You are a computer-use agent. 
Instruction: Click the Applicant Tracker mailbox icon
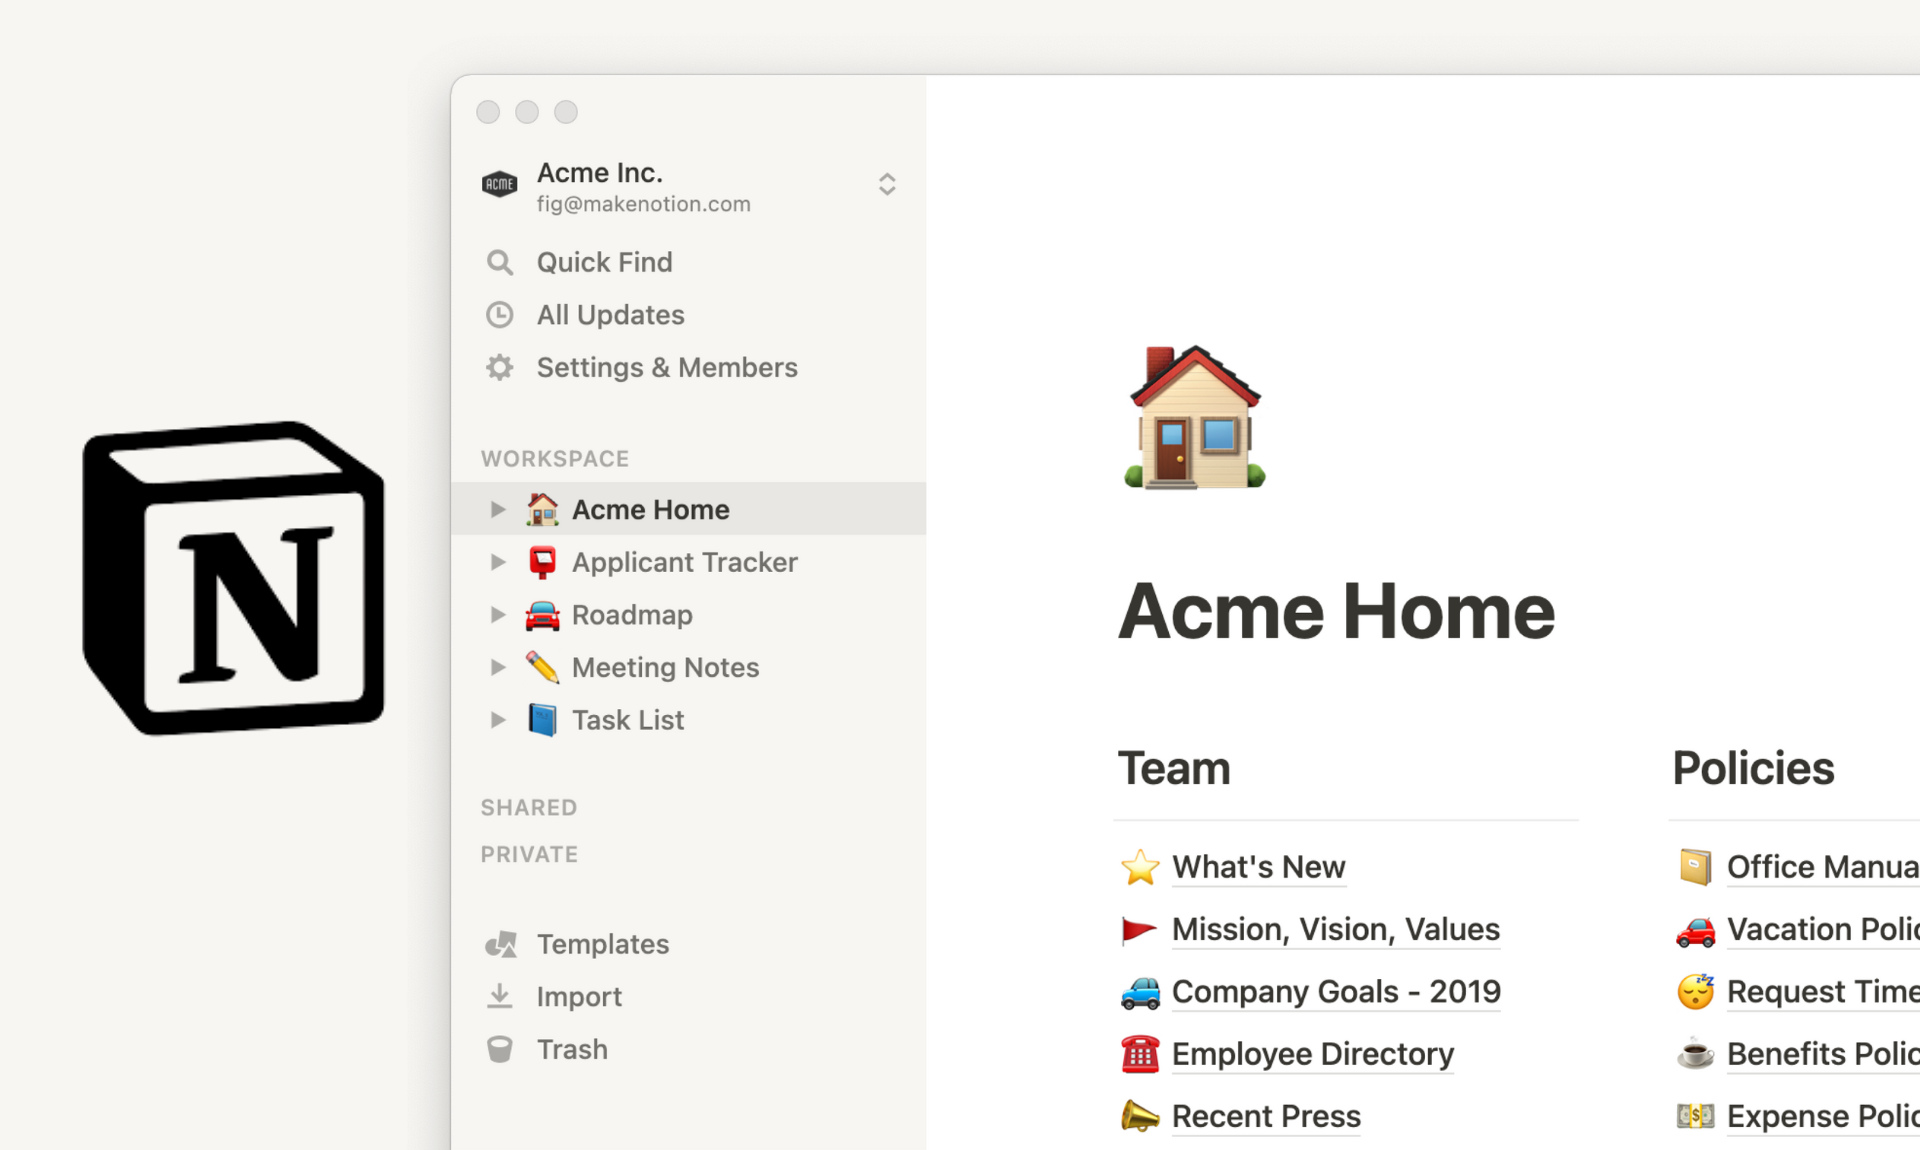coord(542,562)
